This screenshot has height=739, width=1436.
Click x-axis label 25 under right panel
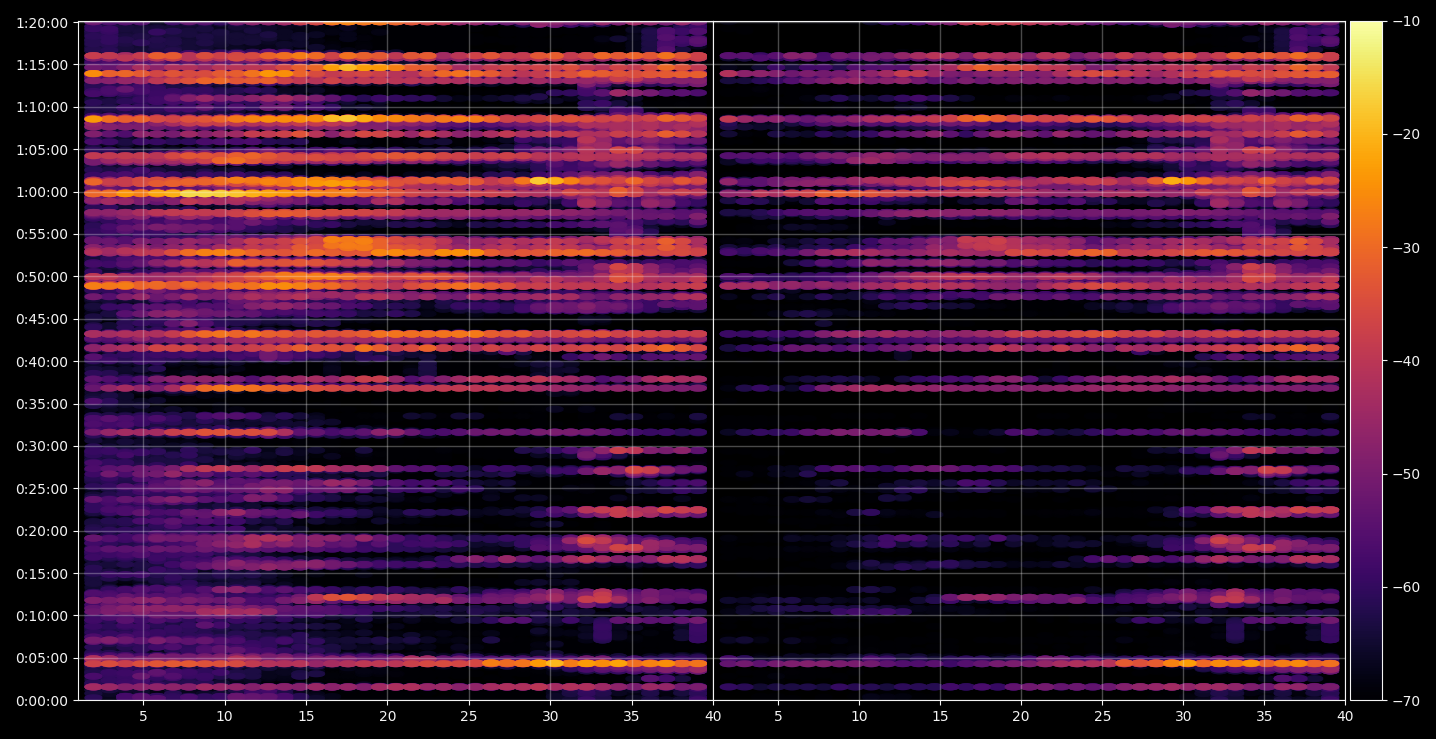pyautogui.click(x=1102, y=716)
